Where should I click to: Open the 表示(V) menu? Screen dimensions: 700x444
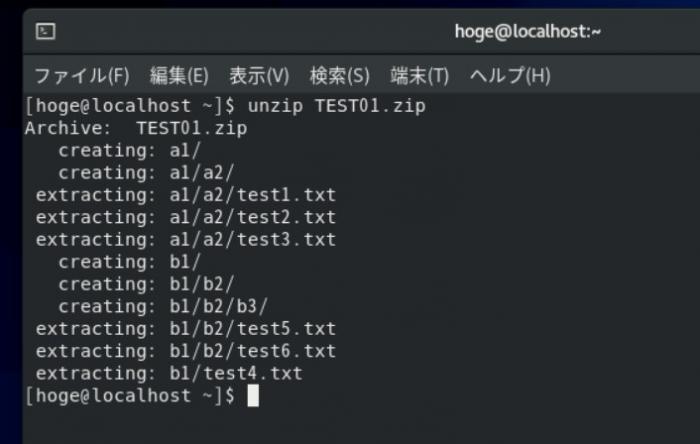coord(259,75)
